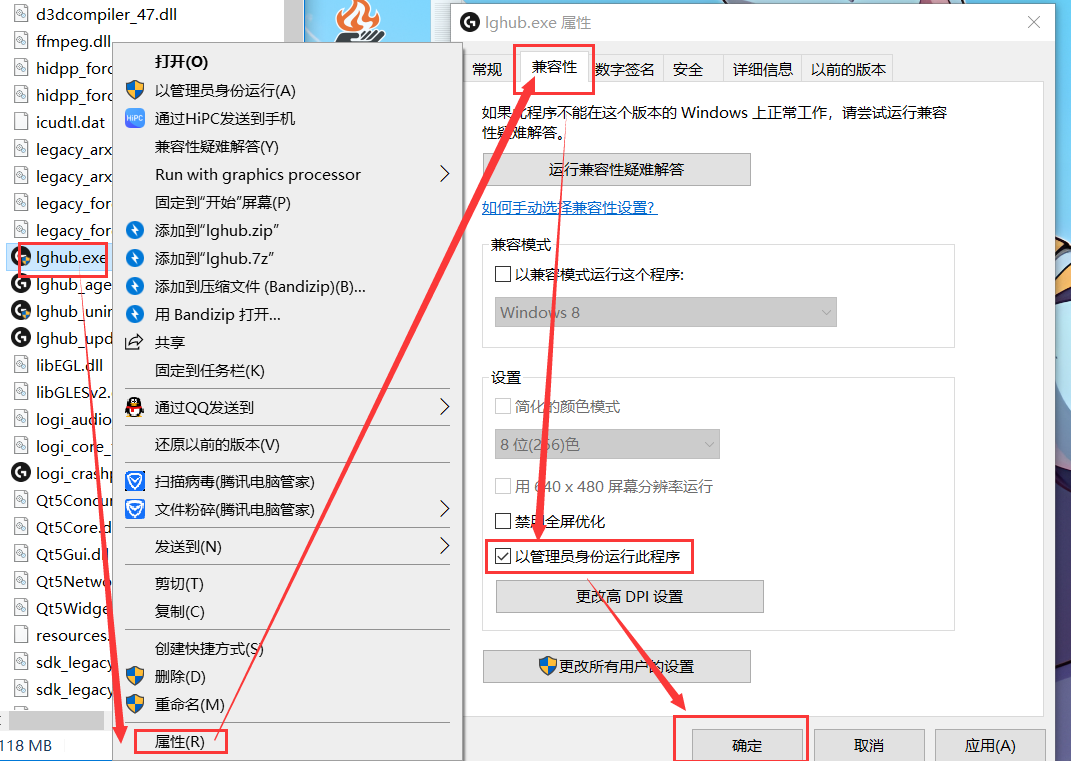Expand the 发送到(N) submenu arrow
1071x761 pixels.
click(x=445, y=546)
